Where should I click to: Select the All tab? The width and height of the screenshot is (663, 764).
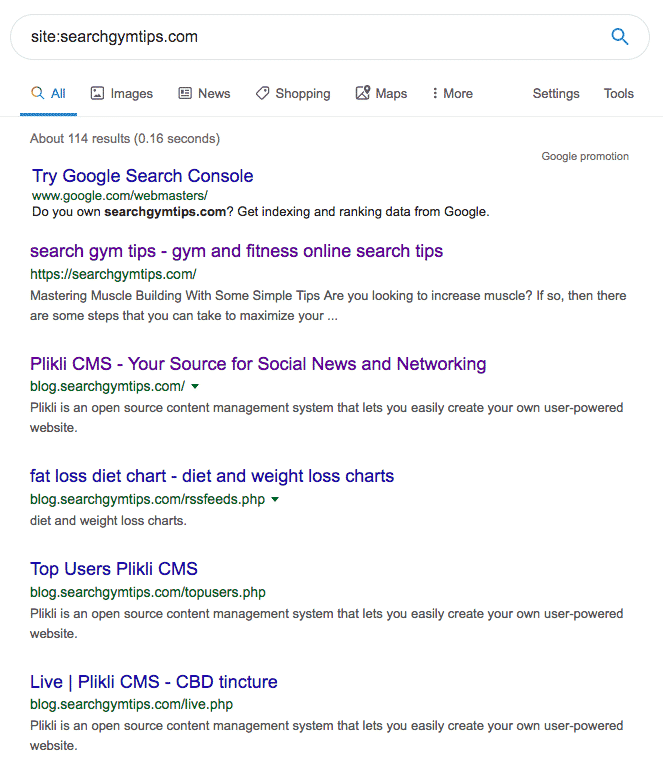click(48, 93)
